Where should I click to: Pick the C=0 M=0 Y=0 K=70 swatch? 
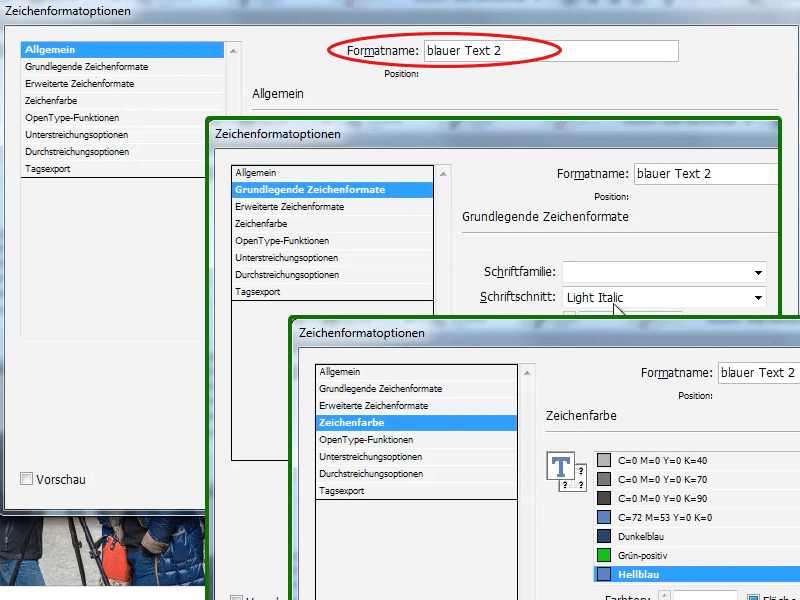tap(697, 480)
